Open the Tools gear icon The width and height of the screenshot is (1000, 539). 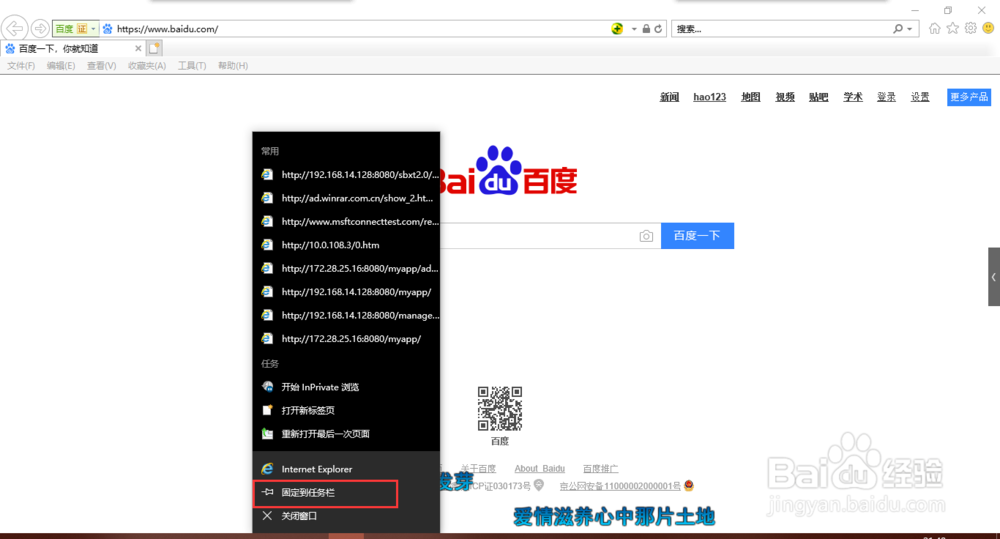[971, 28]
